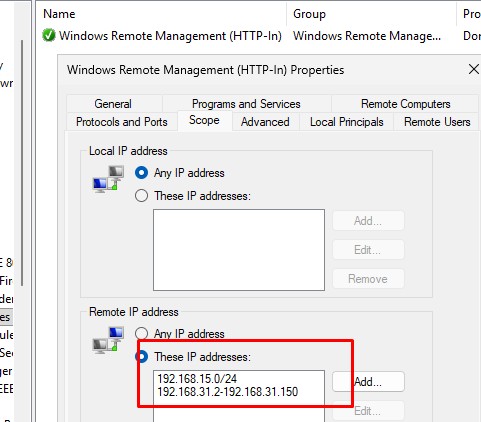Sort rules by Group column header
The width and height of the screenshot is (481, 422).
point(371,14)
